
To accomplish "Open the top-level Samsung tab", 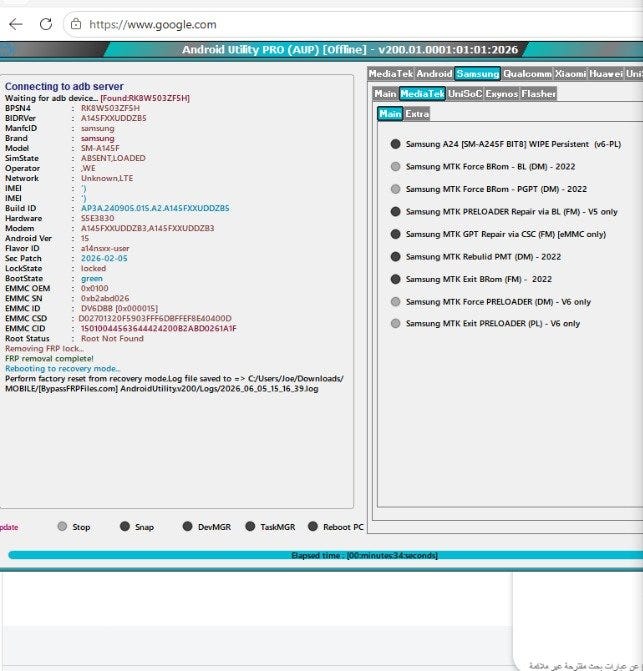I will tap(477, 74).
